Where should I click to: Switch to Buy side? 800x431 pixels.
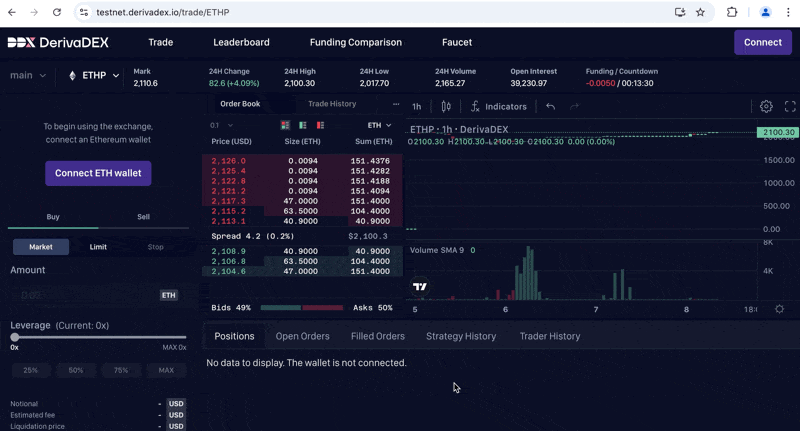(x=53, y=217)
